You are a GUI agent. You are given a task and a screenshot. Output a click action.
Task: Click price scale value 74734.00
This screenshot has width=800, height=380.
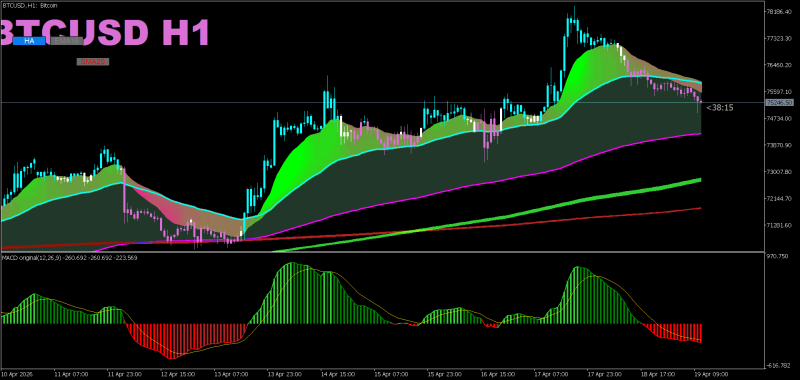pos(779,118)
